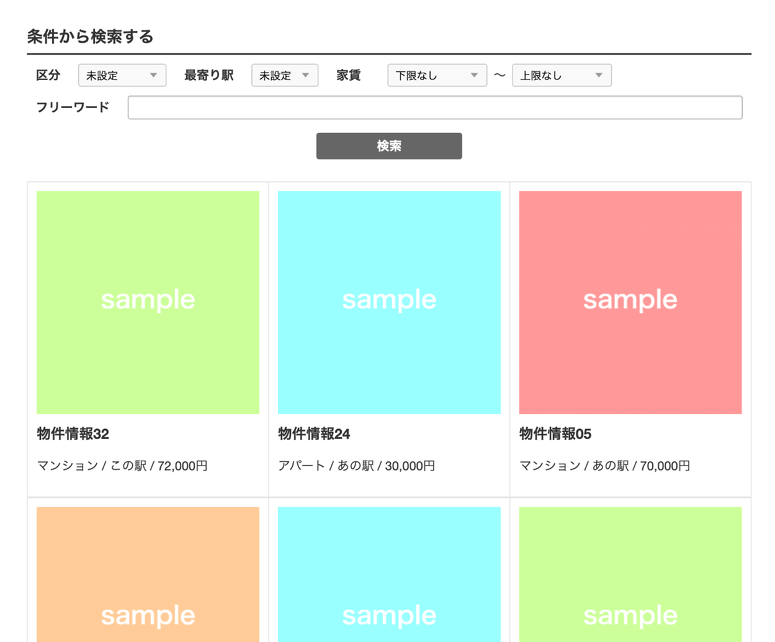Click the フリーワード text input field
The image size is (775, 642).
pos(435,108)
